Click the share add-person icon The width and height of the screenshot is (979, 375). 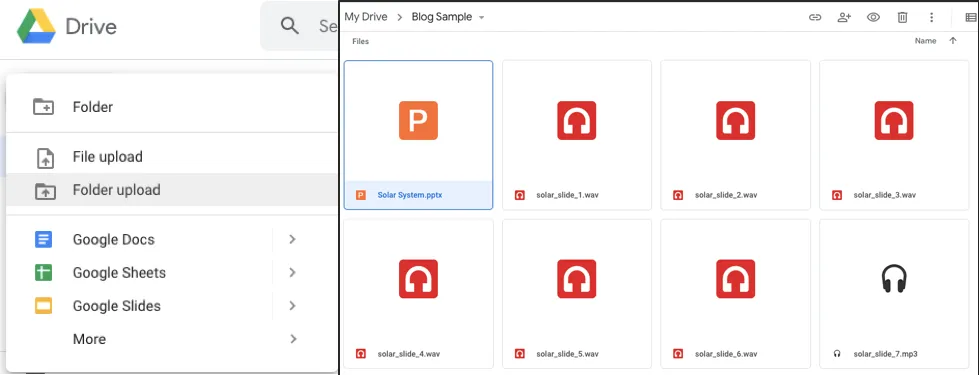point(844,17)
